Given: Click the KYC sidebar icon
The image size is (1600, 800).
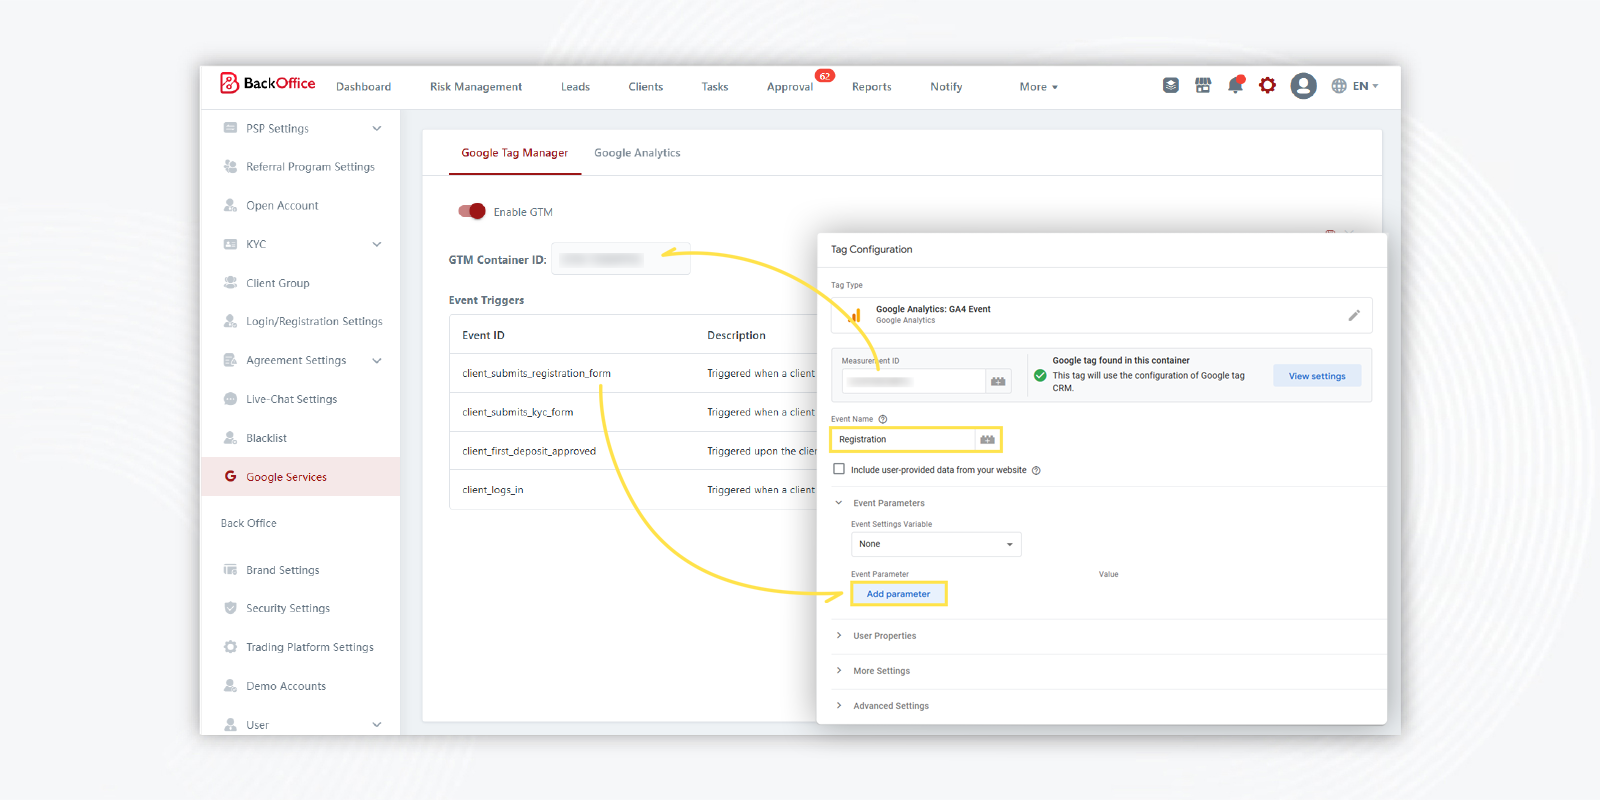Looking at the screenshot, I should pos(230,244).
